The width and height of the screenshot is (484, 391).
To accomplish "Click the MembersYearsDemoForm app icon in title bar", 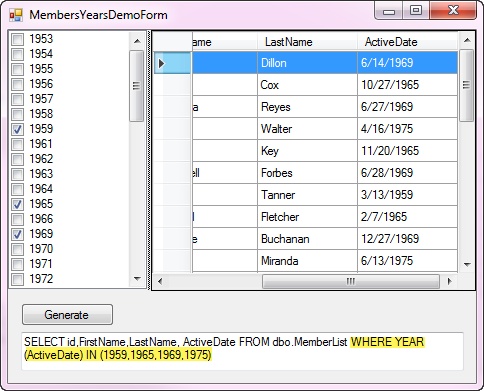I will pyautogui.click(x=16, y=15).
